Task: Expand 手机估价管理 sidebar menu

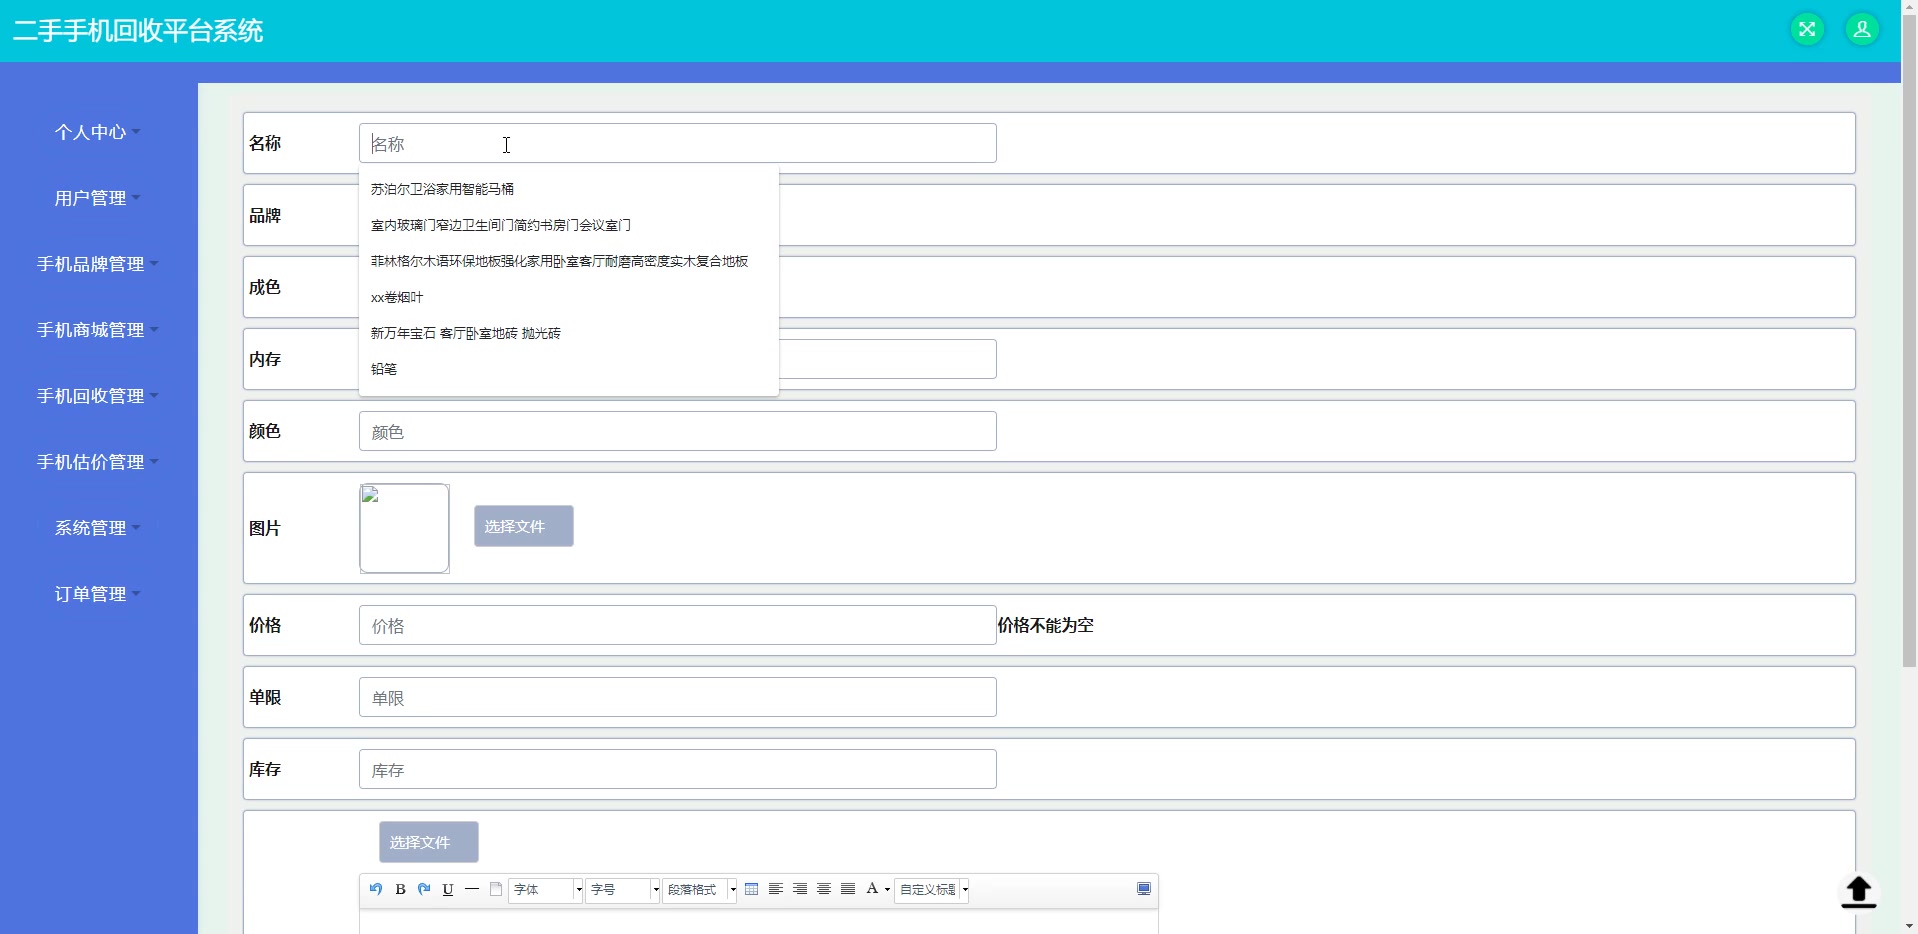Action: tap(98, 462)
